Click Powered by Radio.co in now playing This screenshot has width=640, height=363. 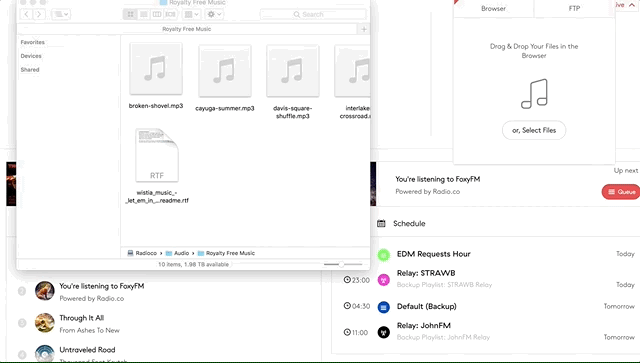coord(427,192)
